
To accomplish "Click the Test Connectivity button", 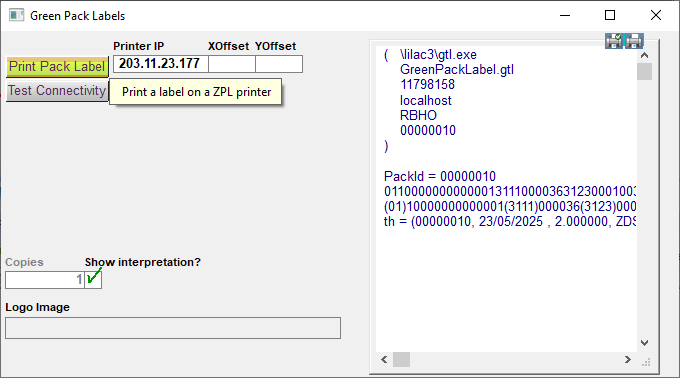I will click(x=57, y=91).
